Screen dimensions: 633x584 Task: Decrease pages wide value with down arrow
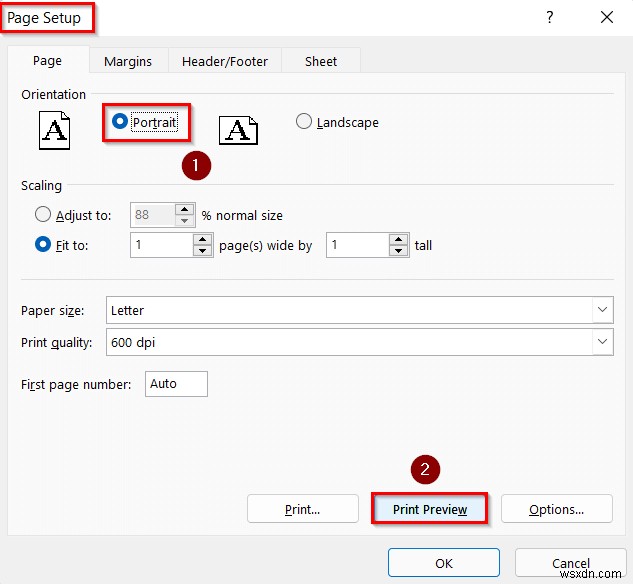click(202, 250)
